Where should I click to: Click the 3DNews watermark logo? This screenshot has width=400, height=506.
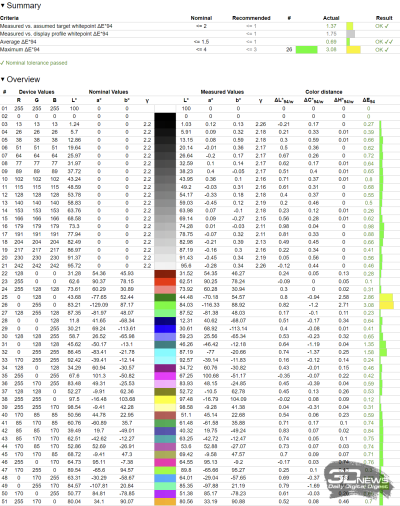pos(357,481)
